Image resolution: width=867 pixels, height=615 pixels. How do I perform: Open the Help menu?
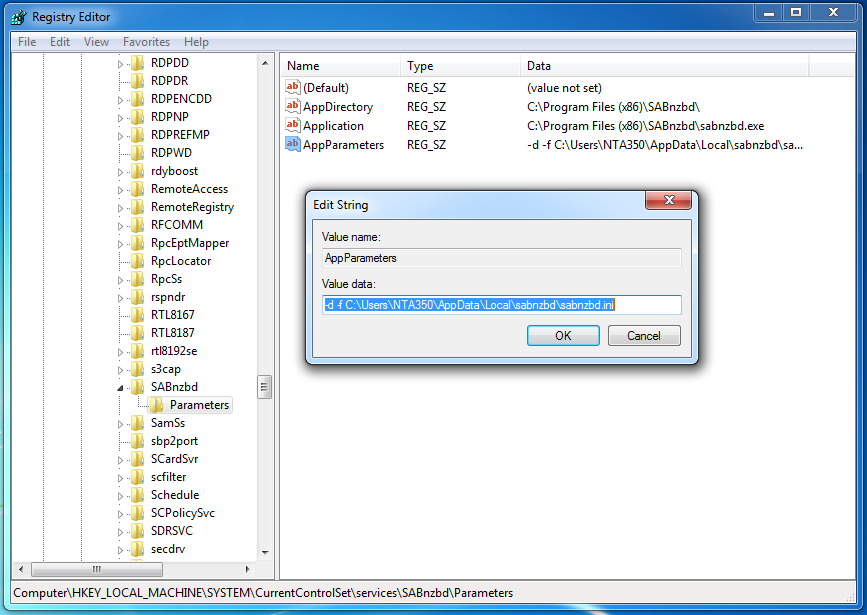[196, 42]
